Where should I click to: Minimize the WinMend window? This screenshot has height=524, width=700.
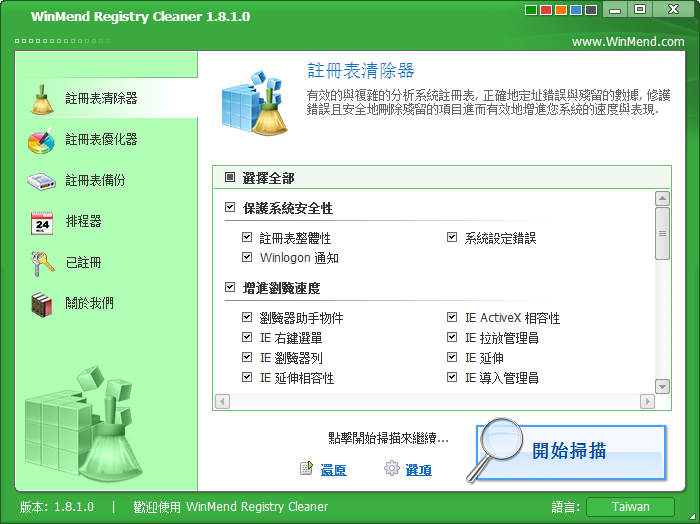point(615,9)
